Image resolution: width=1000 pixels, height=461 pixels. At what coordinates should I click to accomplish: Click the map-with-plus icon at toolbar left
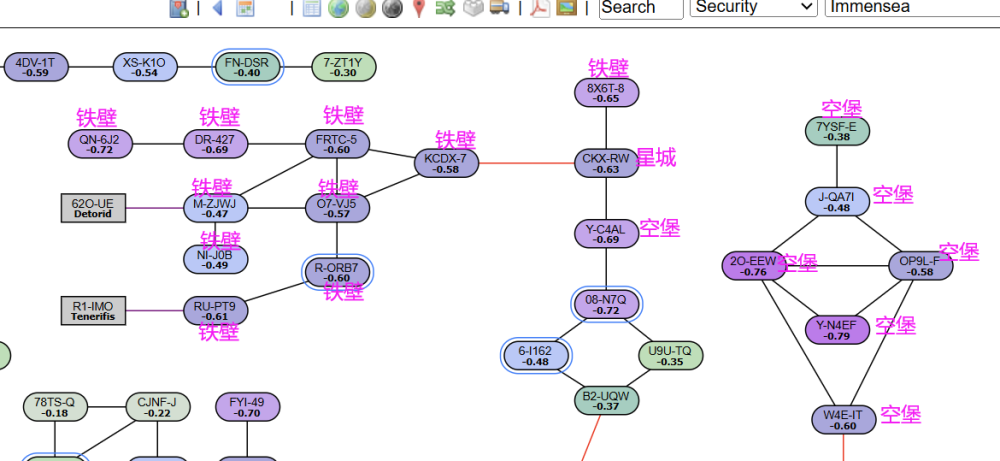(x=179, y=8)
